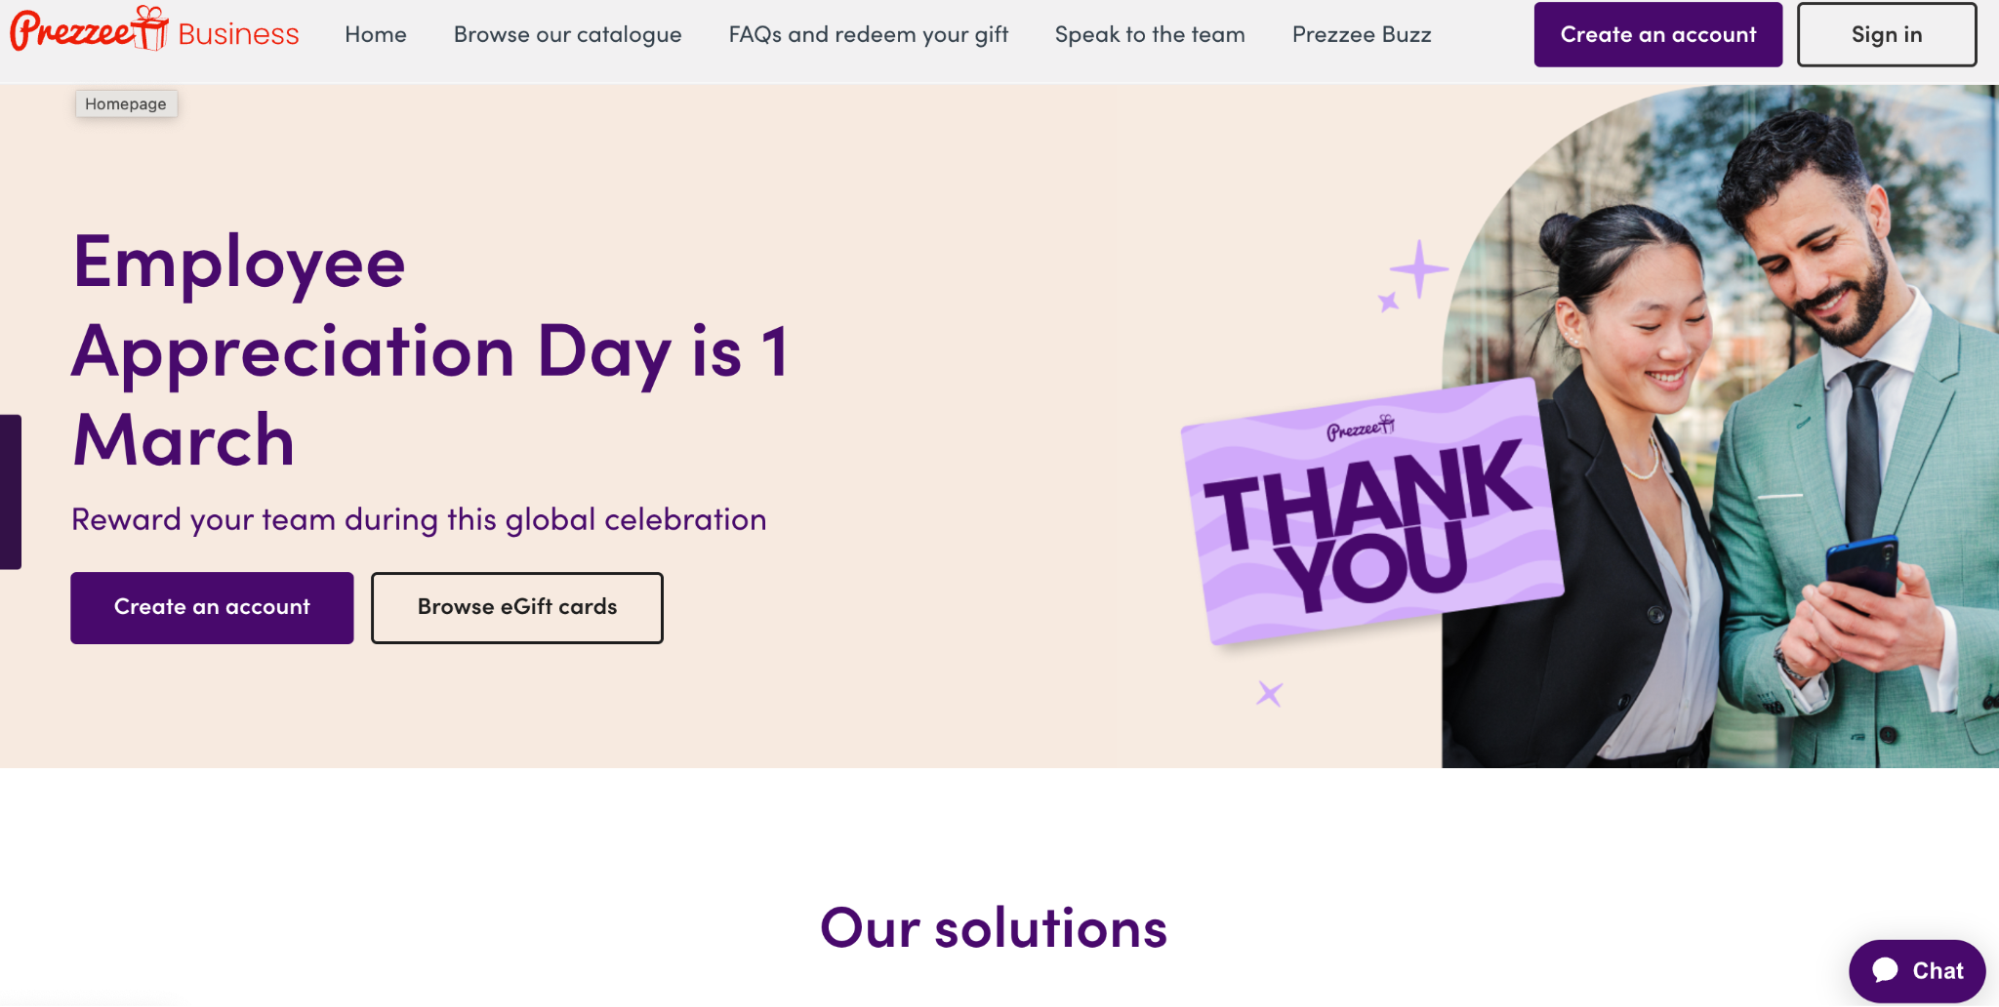Viewport: 1999px width, 1007px height.
Task: Click the dark purple tab on left edge
Action: point(10,491)
